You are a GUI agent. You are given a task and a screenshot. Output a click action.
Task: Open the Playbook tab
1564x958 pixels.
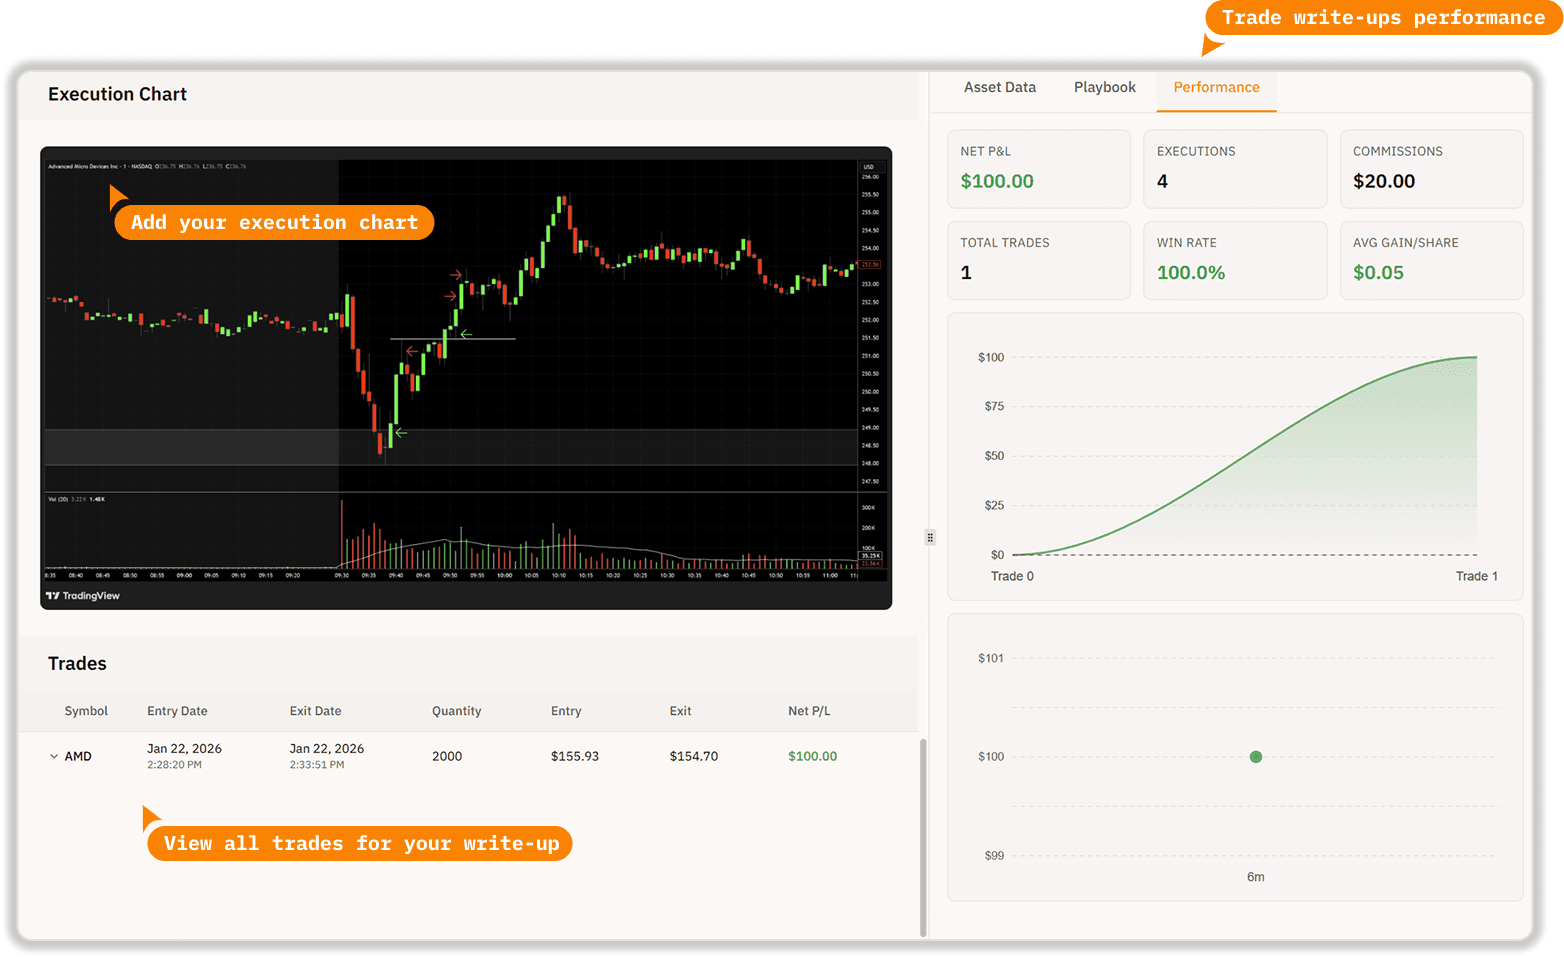1104,87
